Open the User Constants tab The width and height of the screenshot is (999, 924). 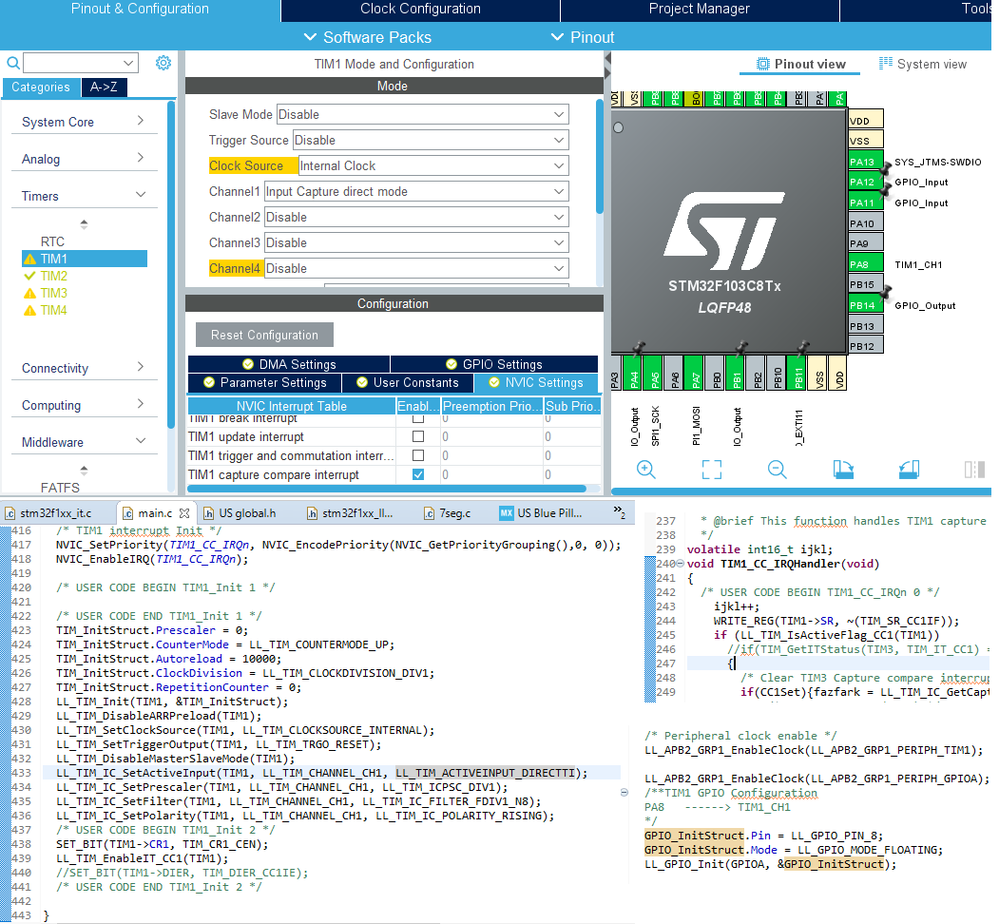click(x=408, y=382)
